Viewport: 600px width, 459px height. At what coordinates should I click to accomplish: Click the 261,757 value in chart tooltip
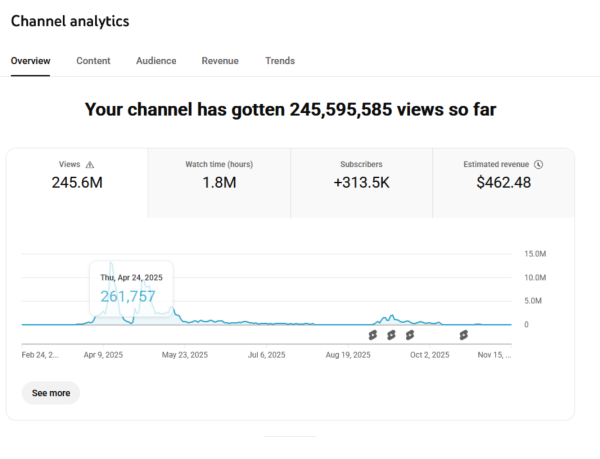coord(128,296)
